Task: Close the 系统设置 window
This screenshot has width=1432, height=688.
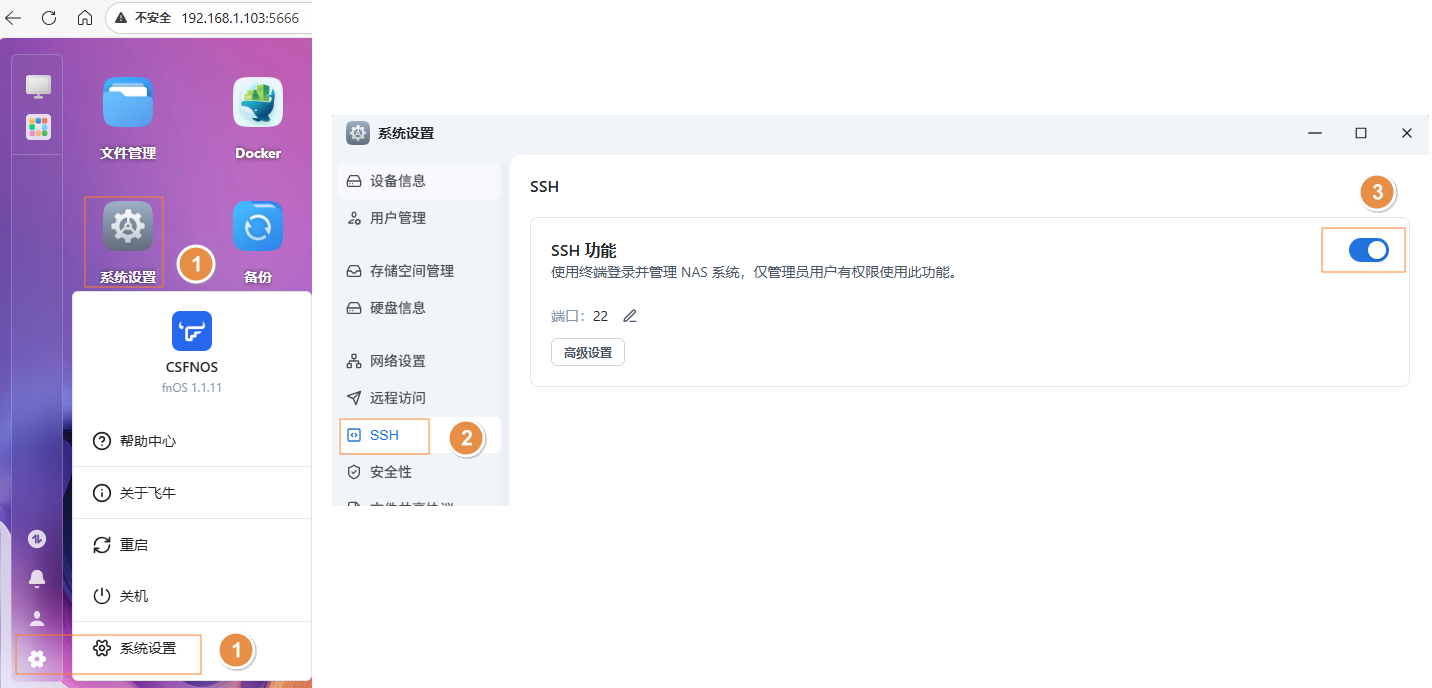Action: [x=1407, y=133]
